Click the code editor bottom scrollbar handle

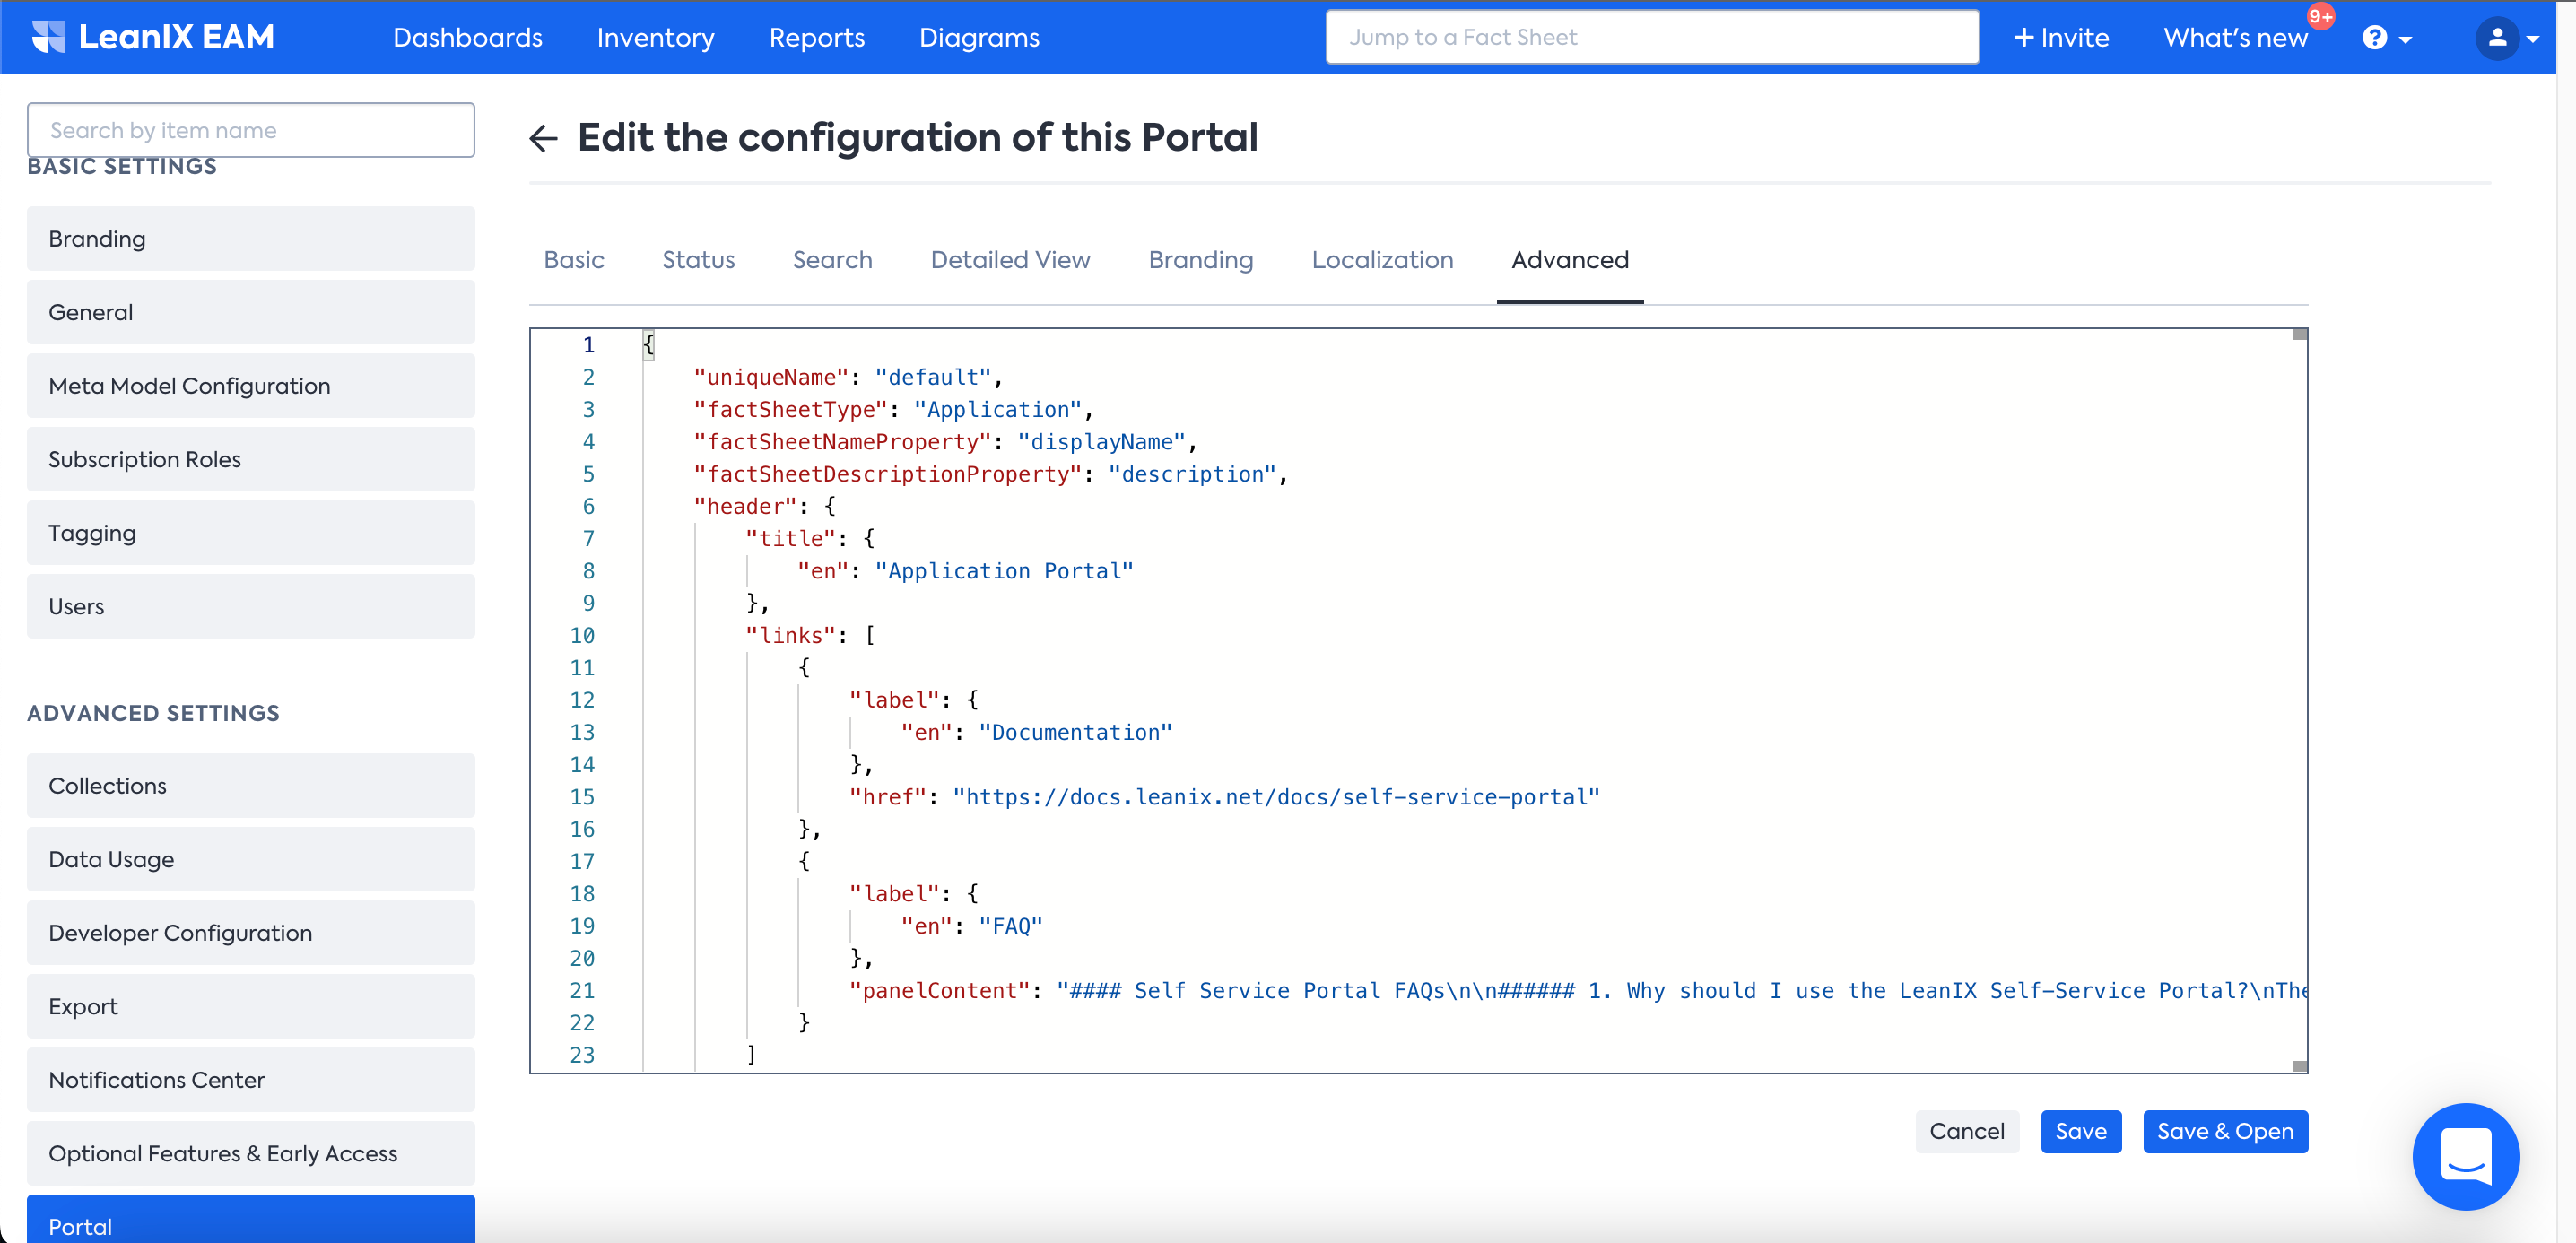click(2299, 1066)
